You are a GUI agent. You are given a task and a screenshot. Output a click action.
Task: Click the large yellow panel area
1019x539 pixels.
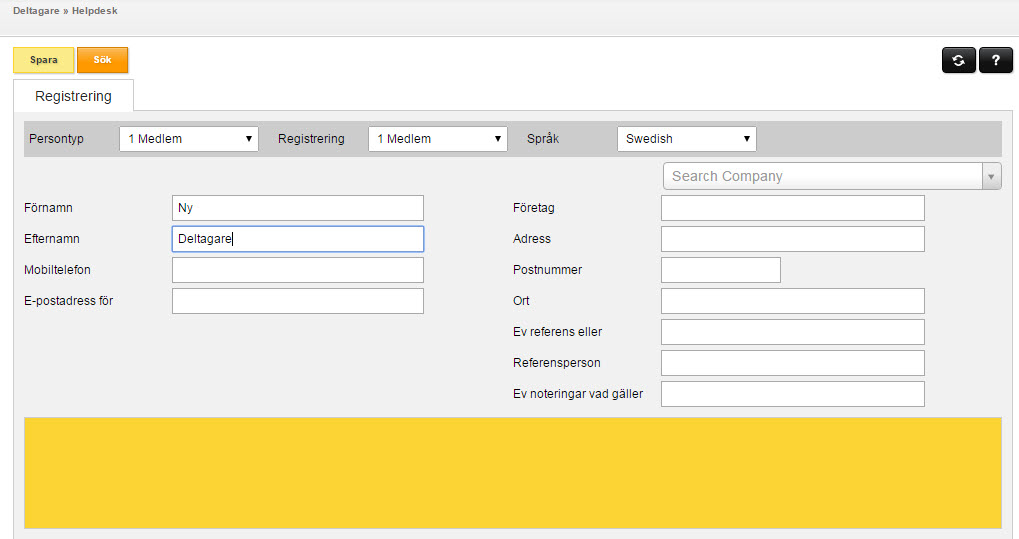[x=513, y=473]
